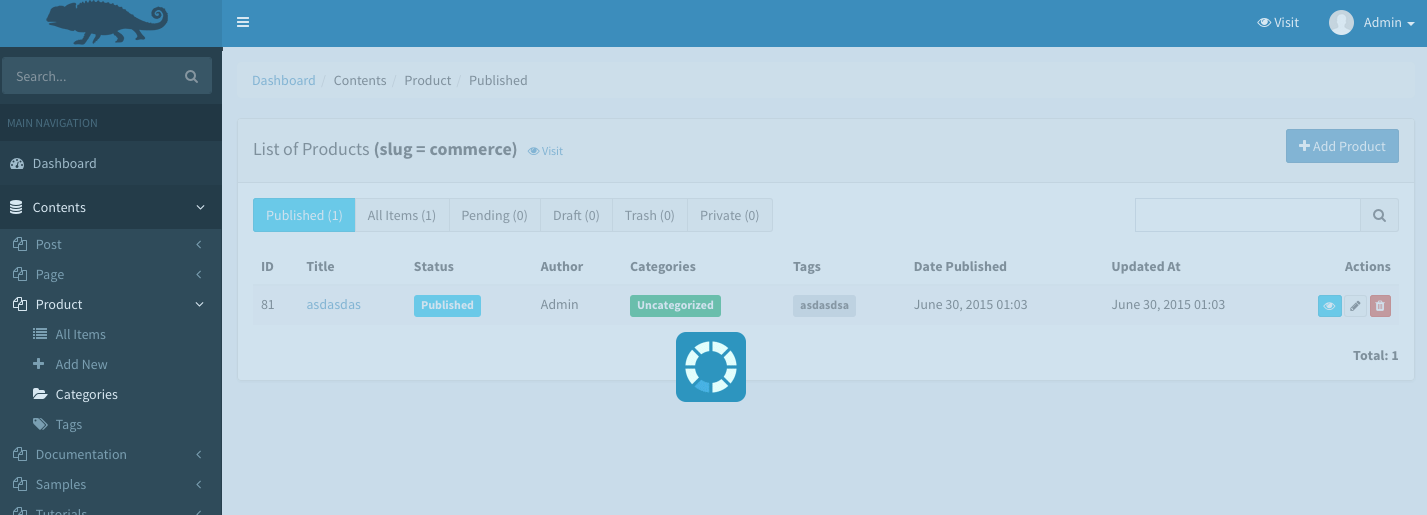The image size is (1427, 515).
Task: Click the Published status badge
Action: (447, 305)
